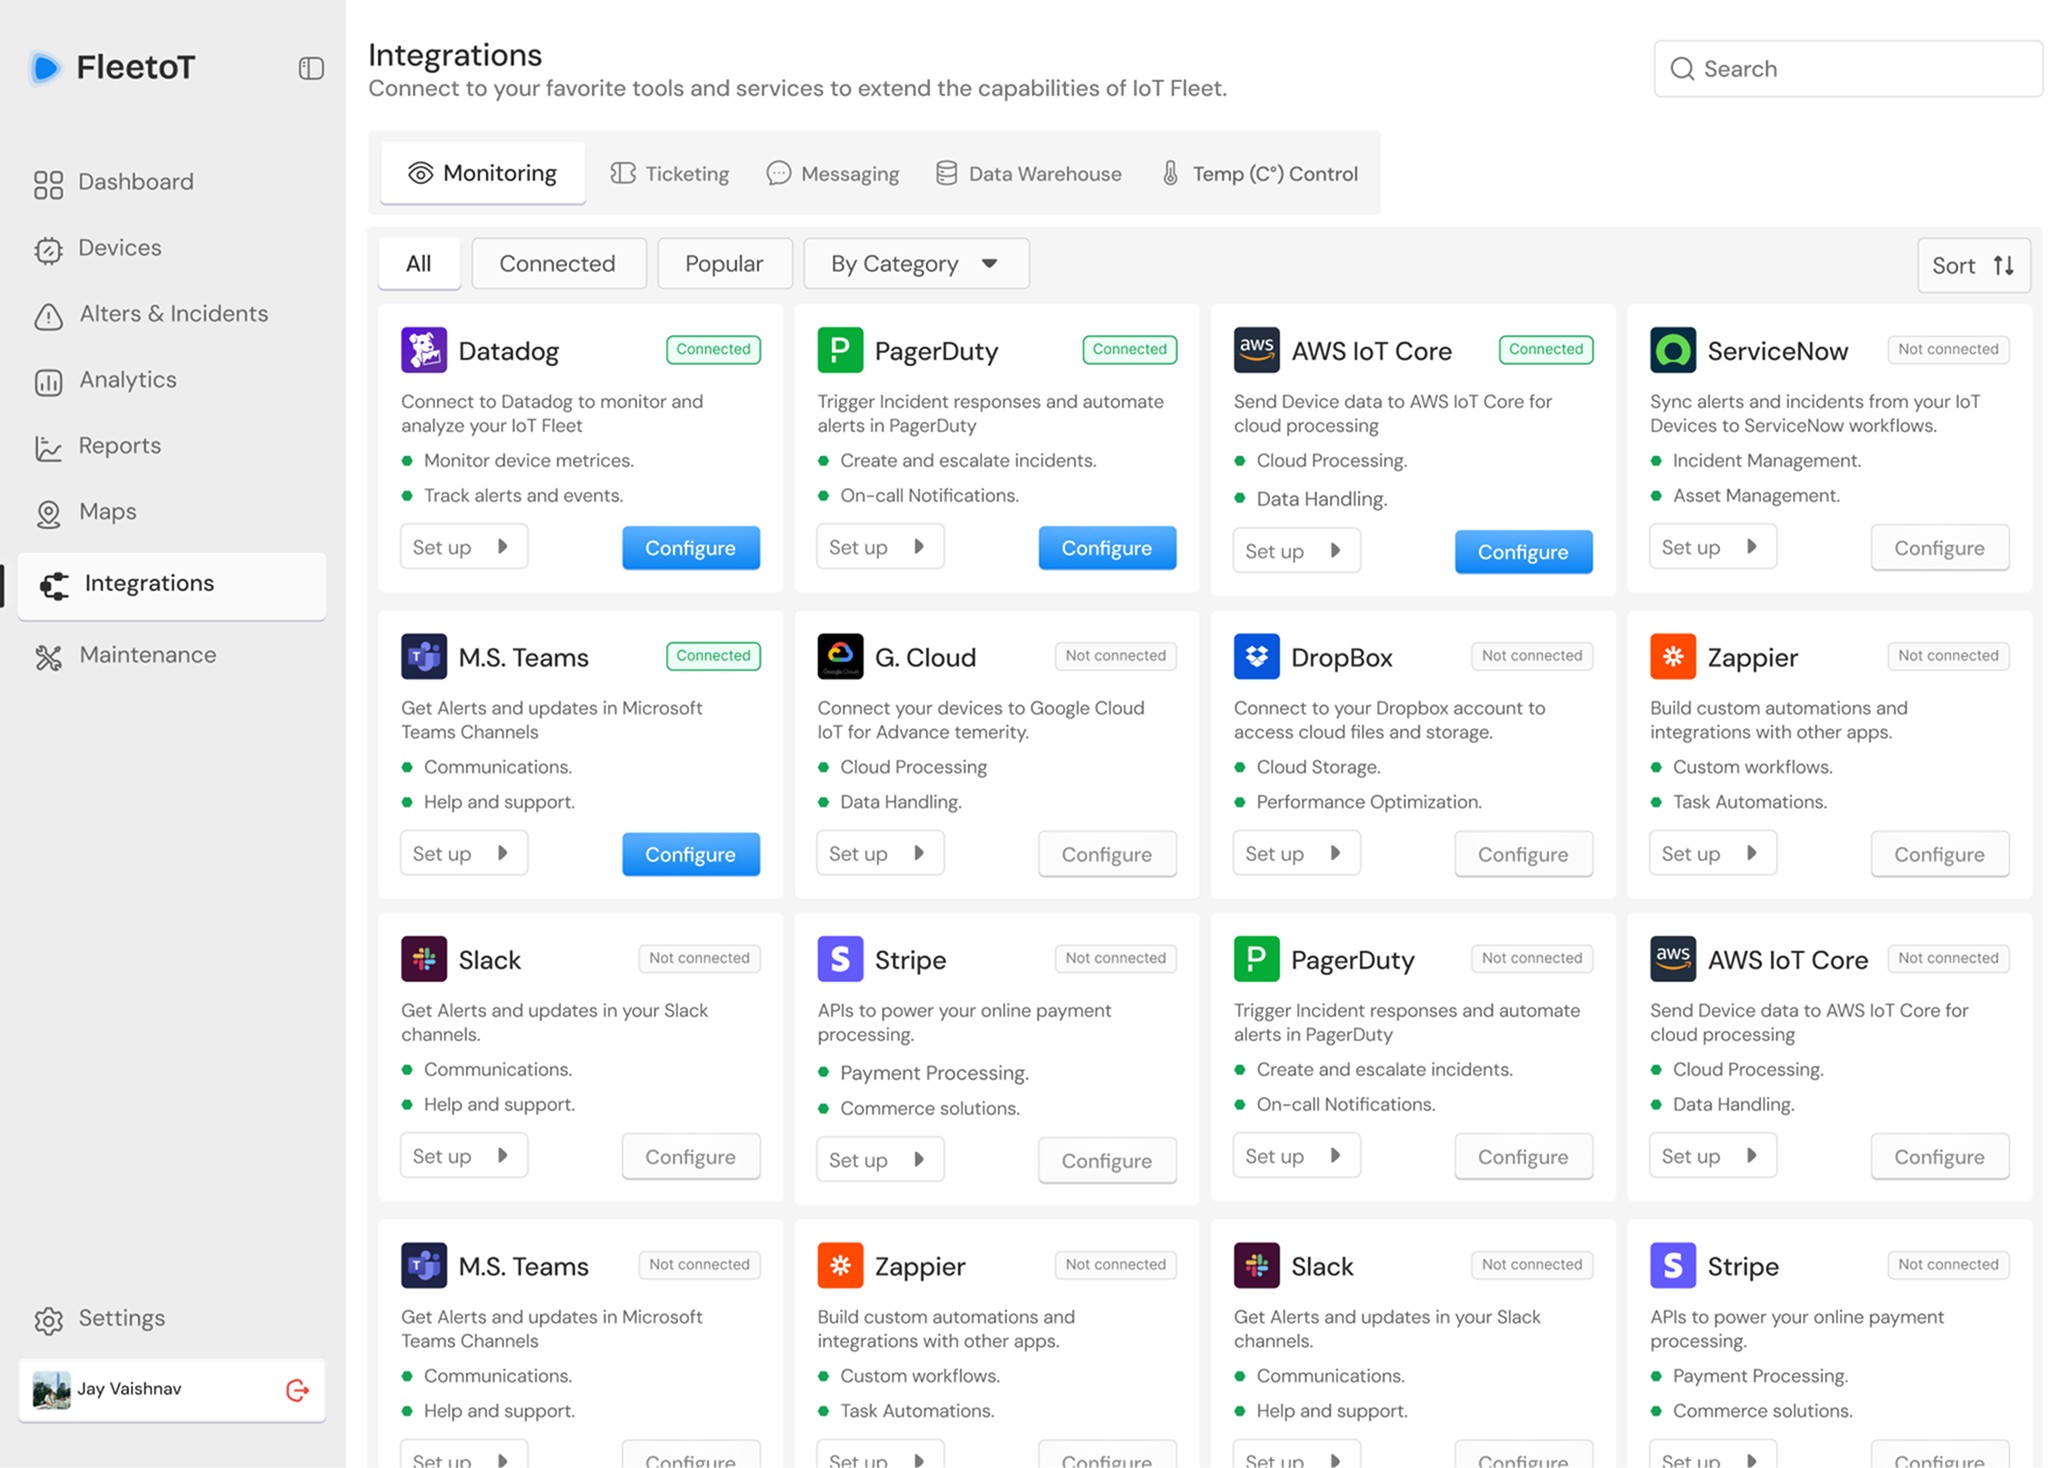The height and width of the screenshot is (1468, 2064).
Task: Click the Stripe logo in third row
Action: coord(840,959)
